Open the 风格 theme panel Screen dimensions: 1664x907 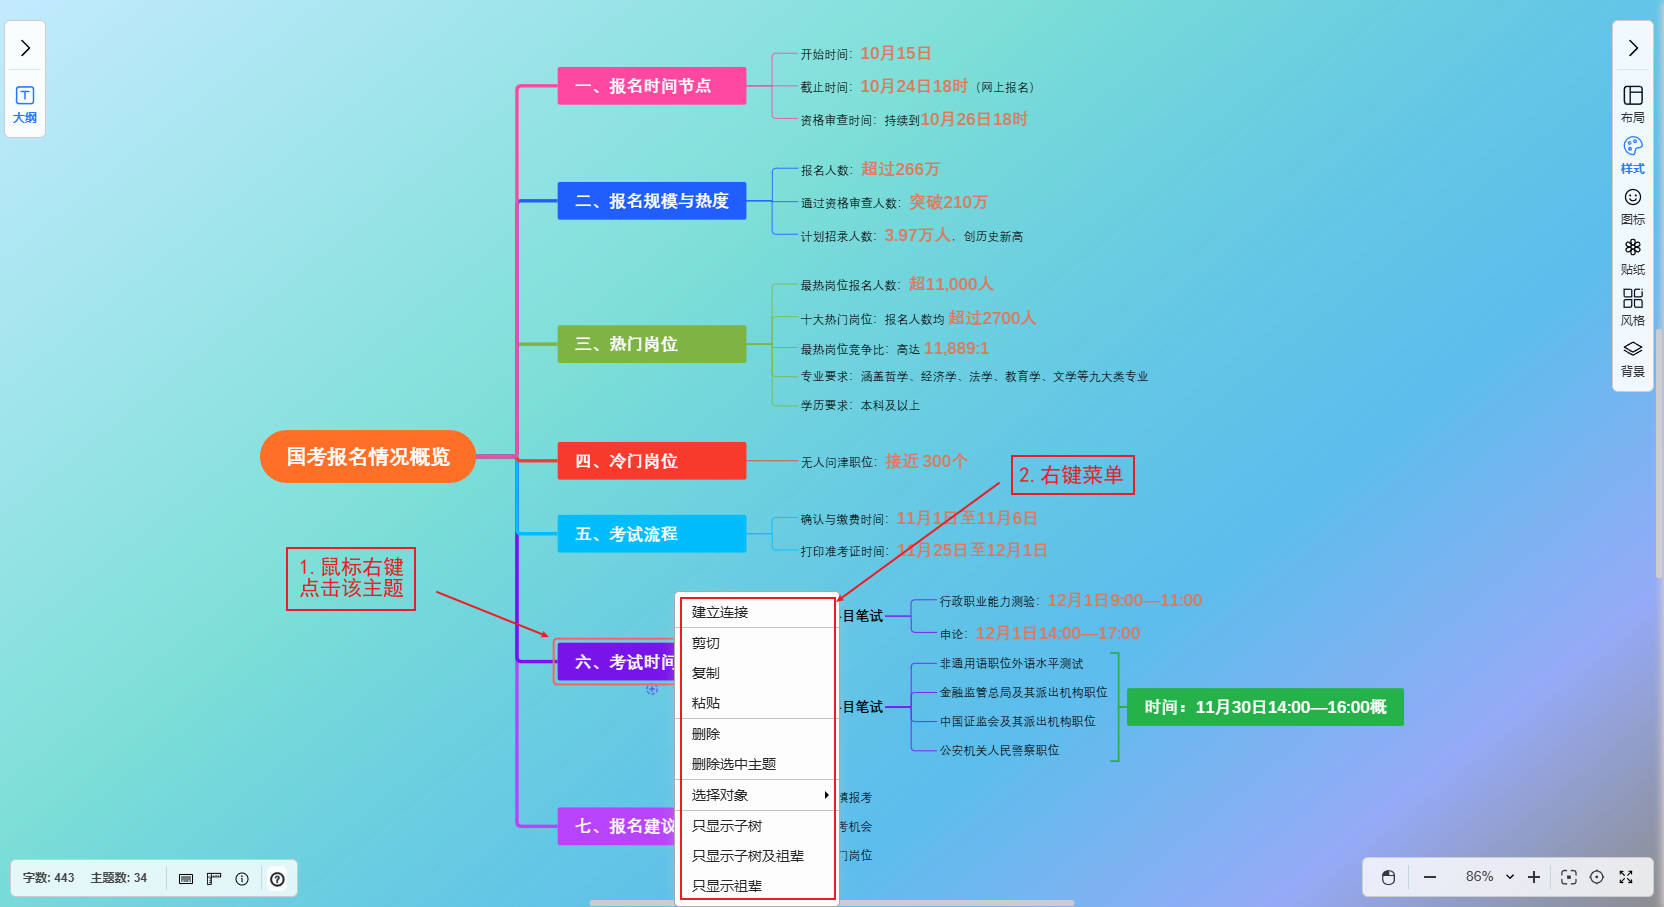1632,306
